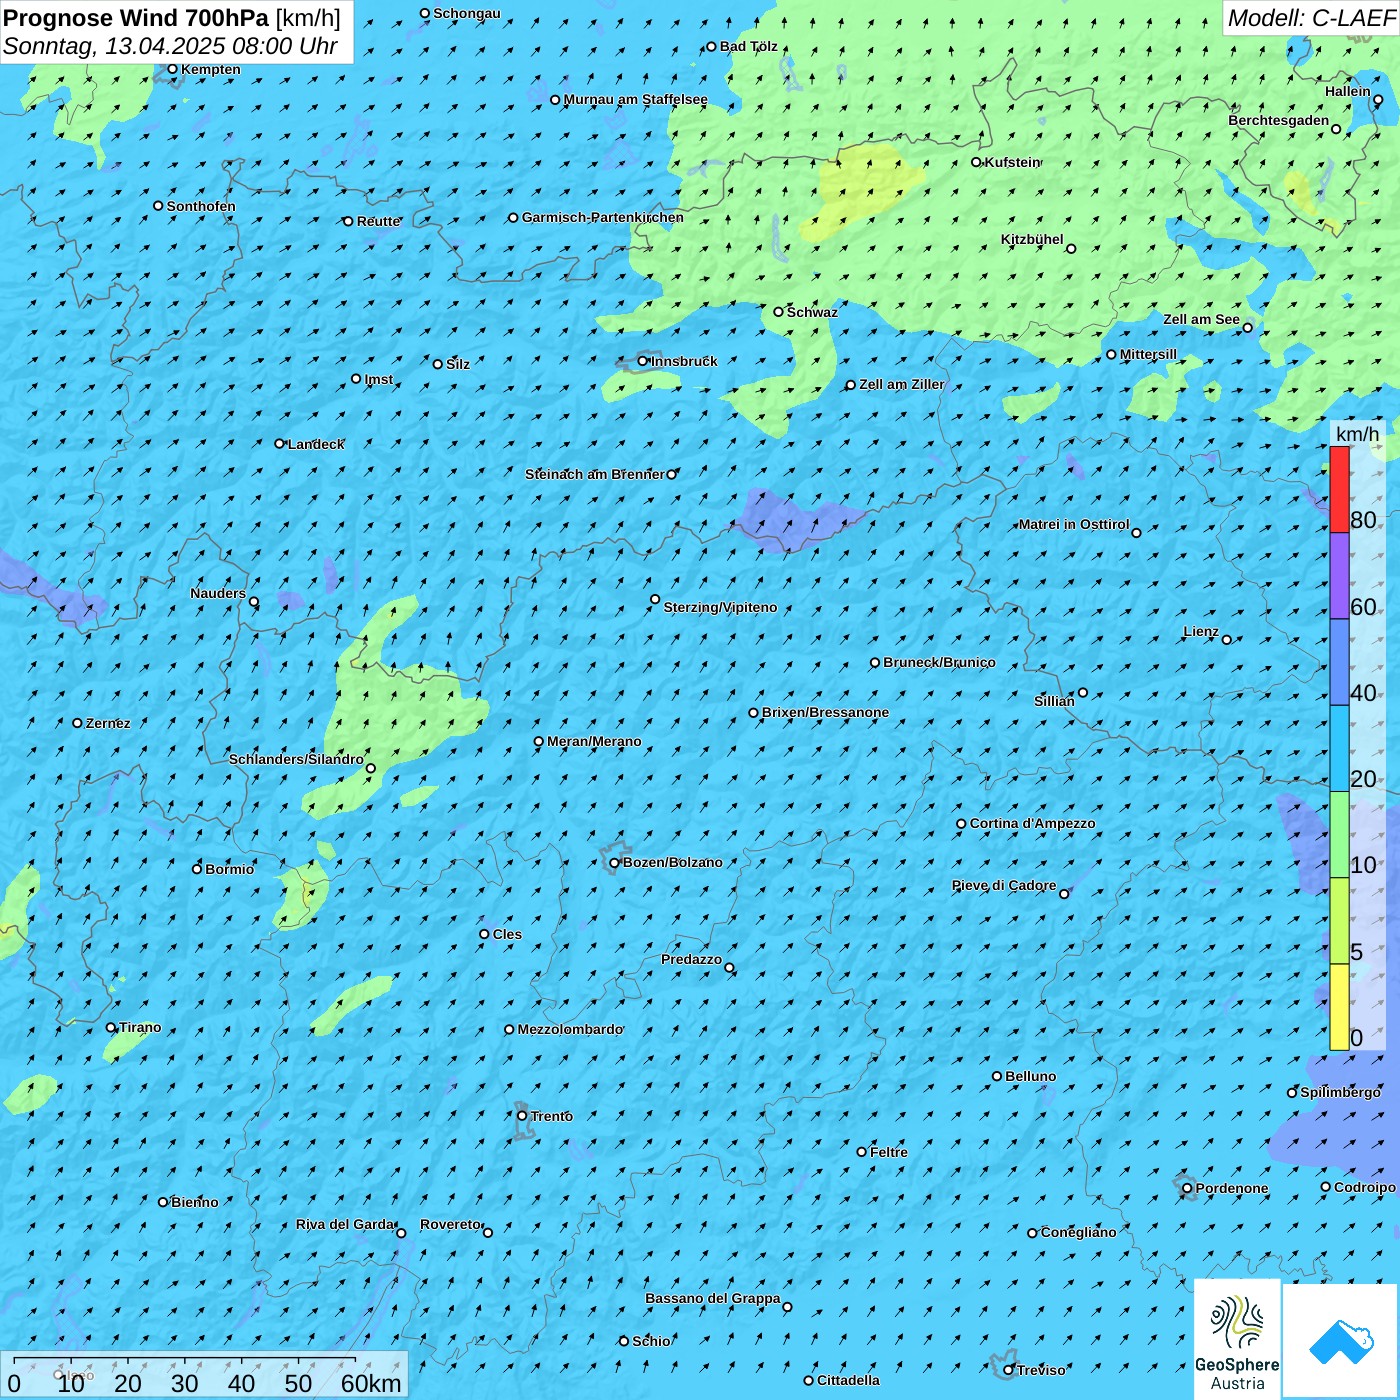Click the Lienz location dot
Screen dimensions: 1400x1400
pyautogui.click(x=1227, y=640)
